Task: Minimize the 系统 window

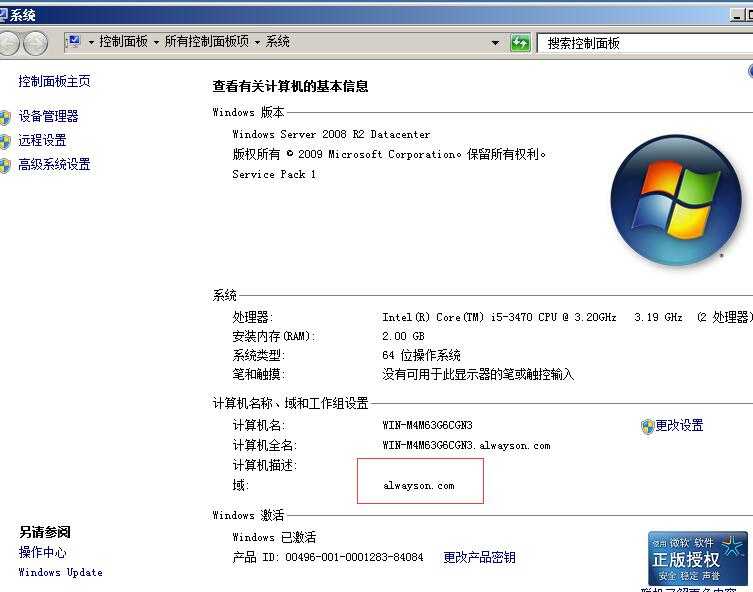Action: pyautogui.click(x=736, y=16)
